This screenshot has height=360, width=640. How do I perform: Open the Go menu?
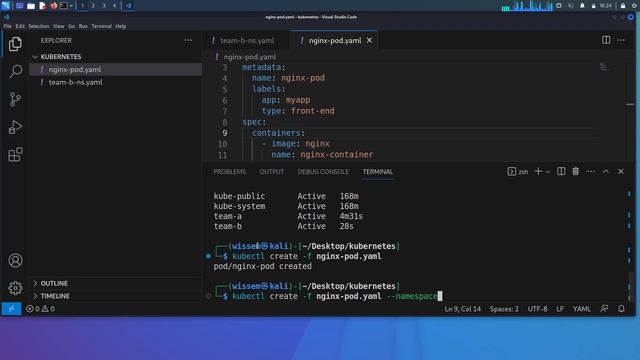click(x=71, y=26)
